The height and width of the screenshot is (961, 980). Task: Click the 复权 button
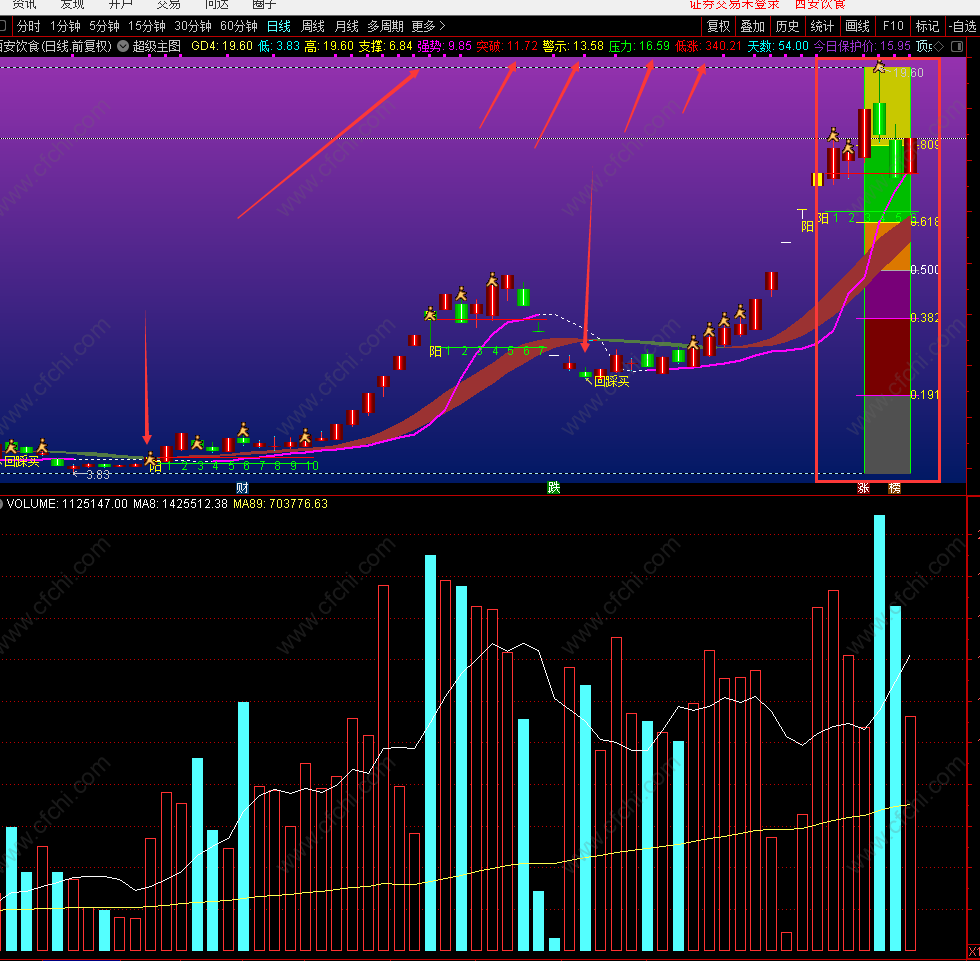[x=719, y=26]
